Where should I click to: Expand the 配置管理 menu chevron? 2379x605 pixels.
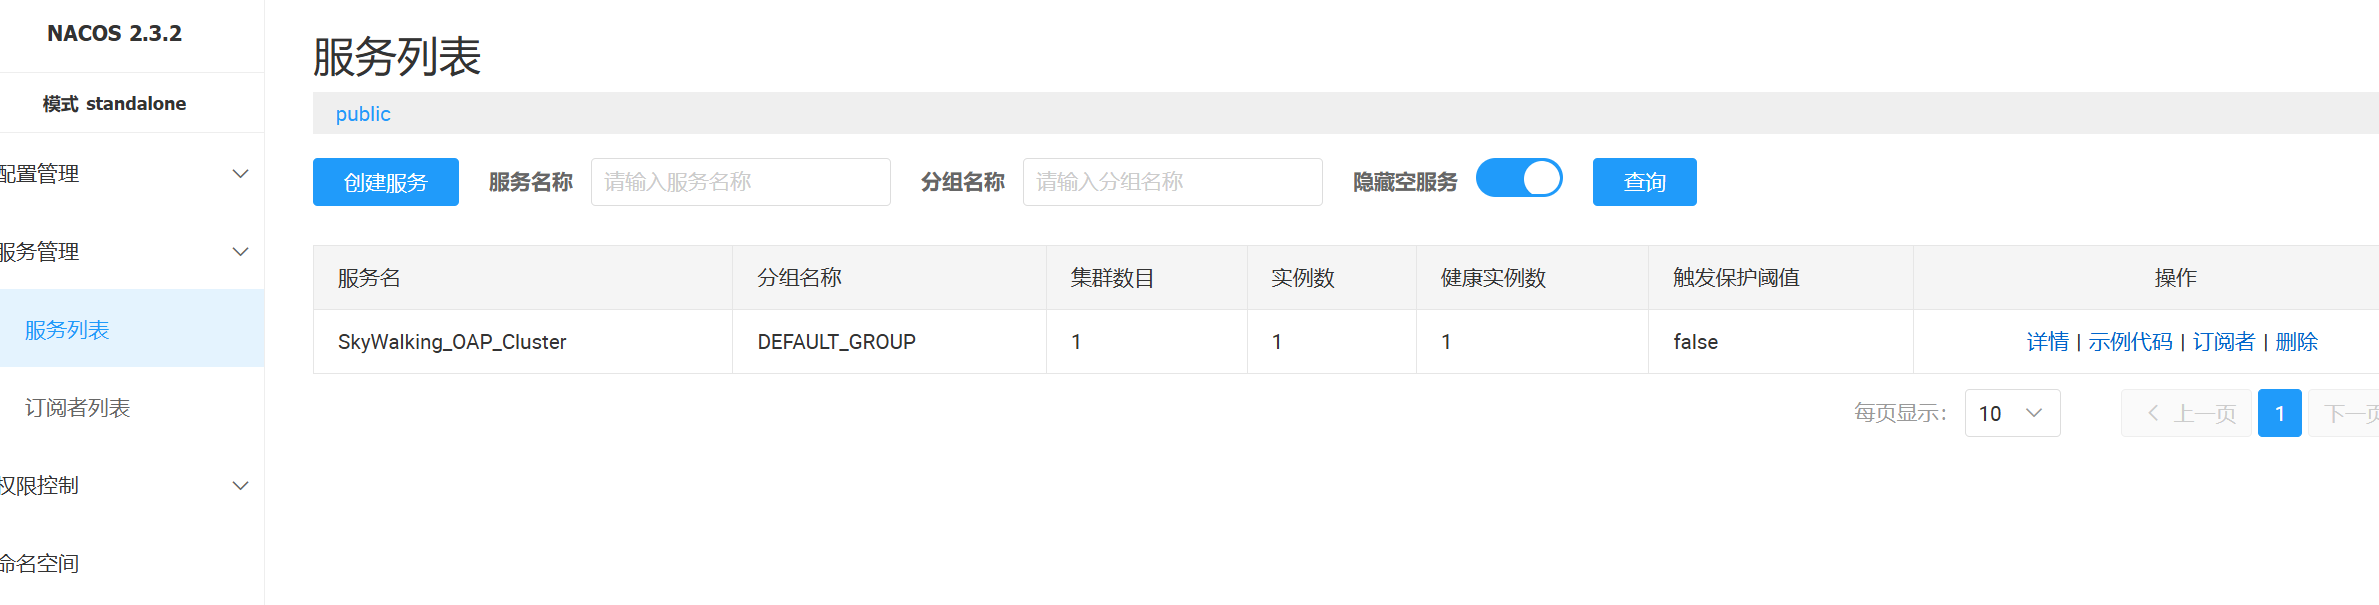pyautogui.click(x=240, y=174)
